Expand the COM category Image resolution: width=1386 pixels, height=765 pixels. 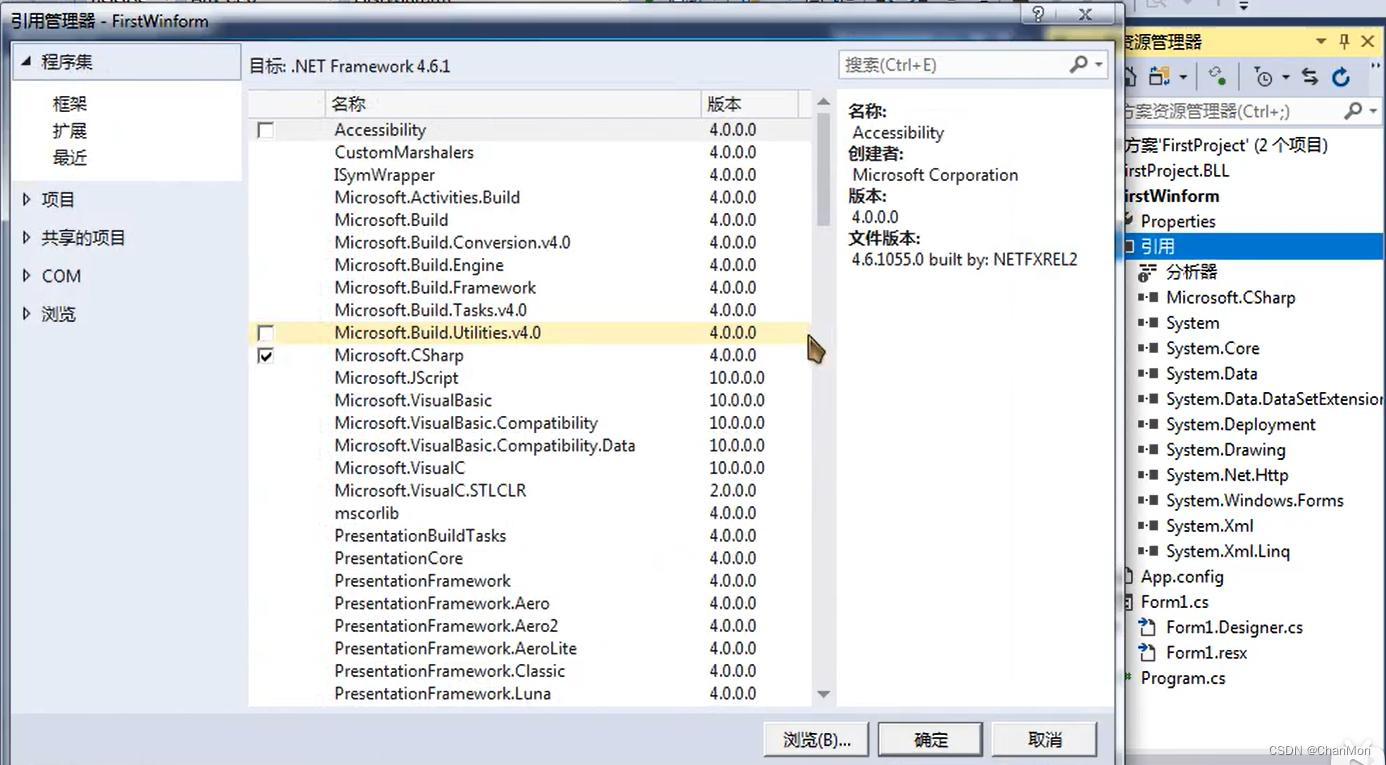tap(26, 276)
